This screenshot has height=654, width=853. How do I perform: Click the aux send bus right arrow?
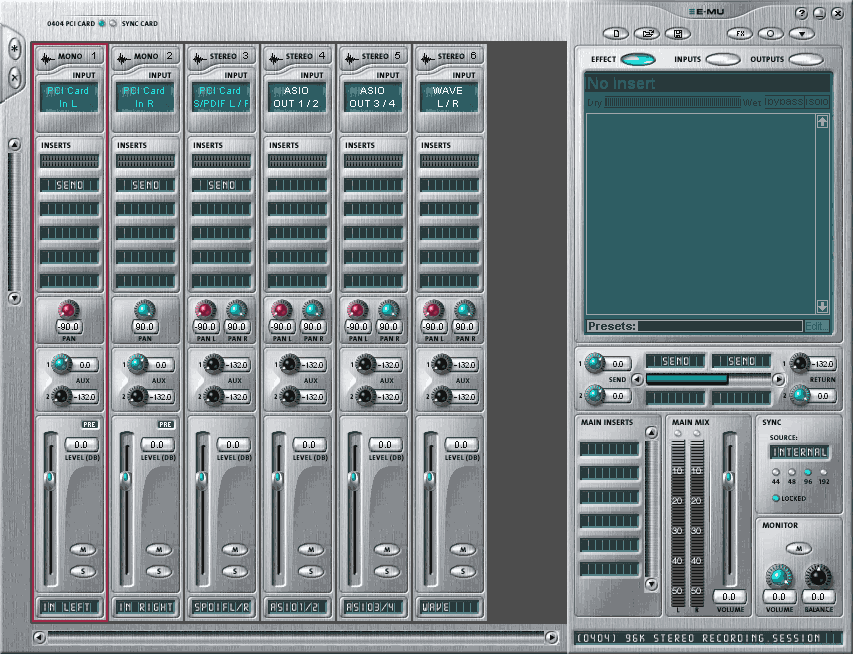tap(778, 379)
